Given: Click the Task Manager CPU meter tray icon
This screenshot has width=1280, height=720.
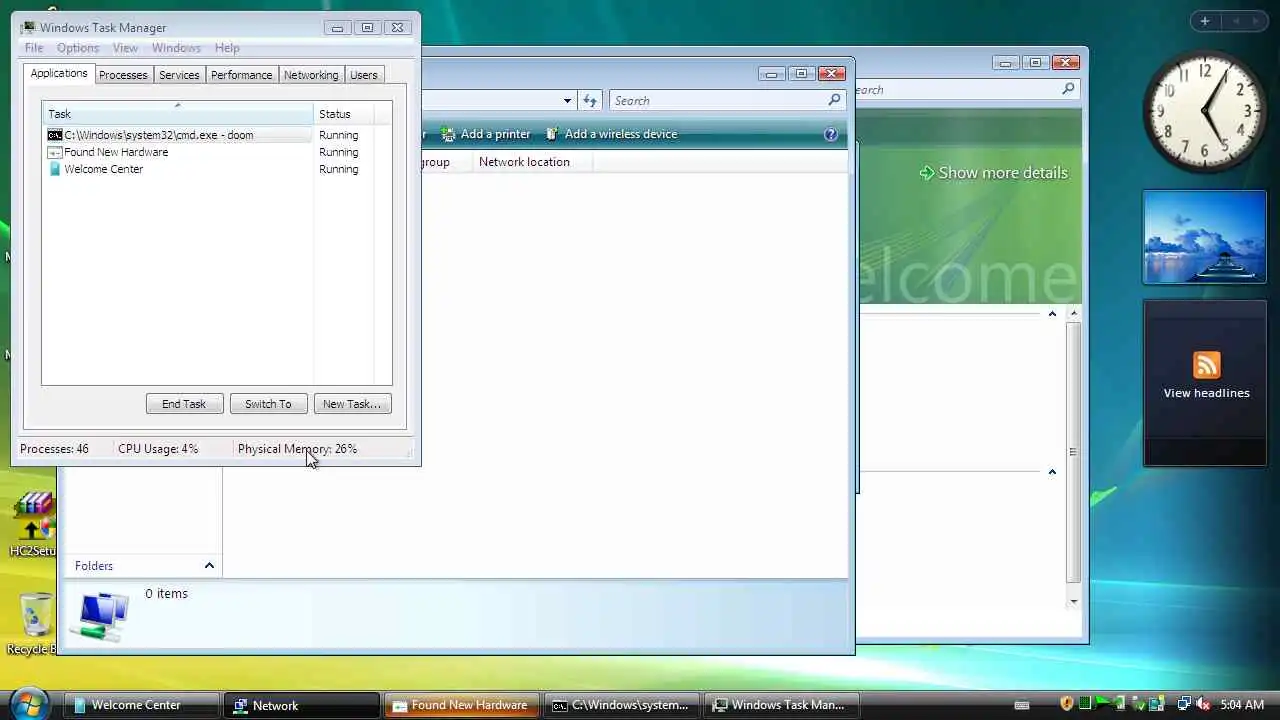Looking at the screenshot, I should click(1085, 705).
